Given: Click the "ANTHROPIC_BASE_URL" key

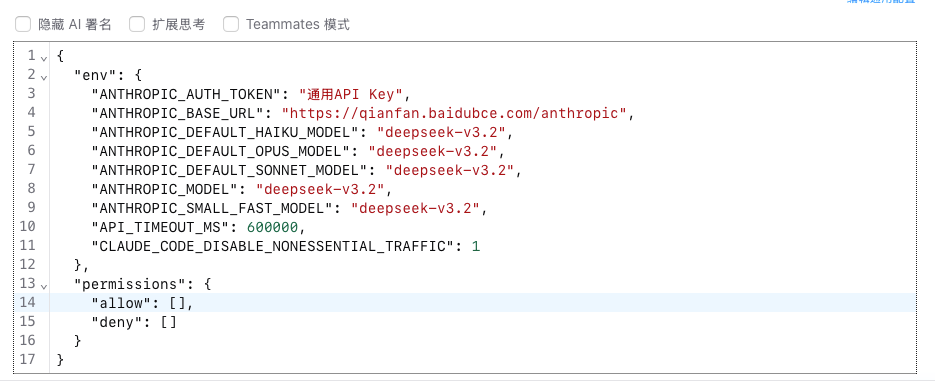Looking at the screenshot, I should tap(178, 113).
